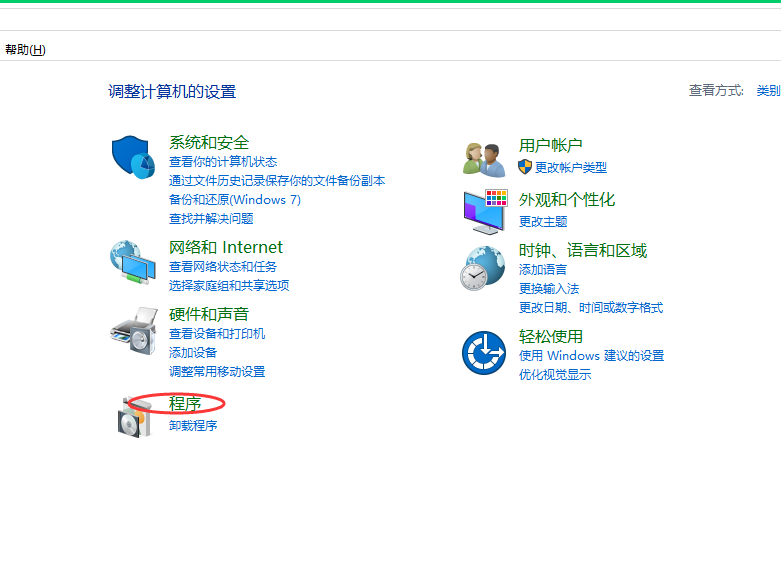Open 调整常用移动设置 link

tap(217, 372)
